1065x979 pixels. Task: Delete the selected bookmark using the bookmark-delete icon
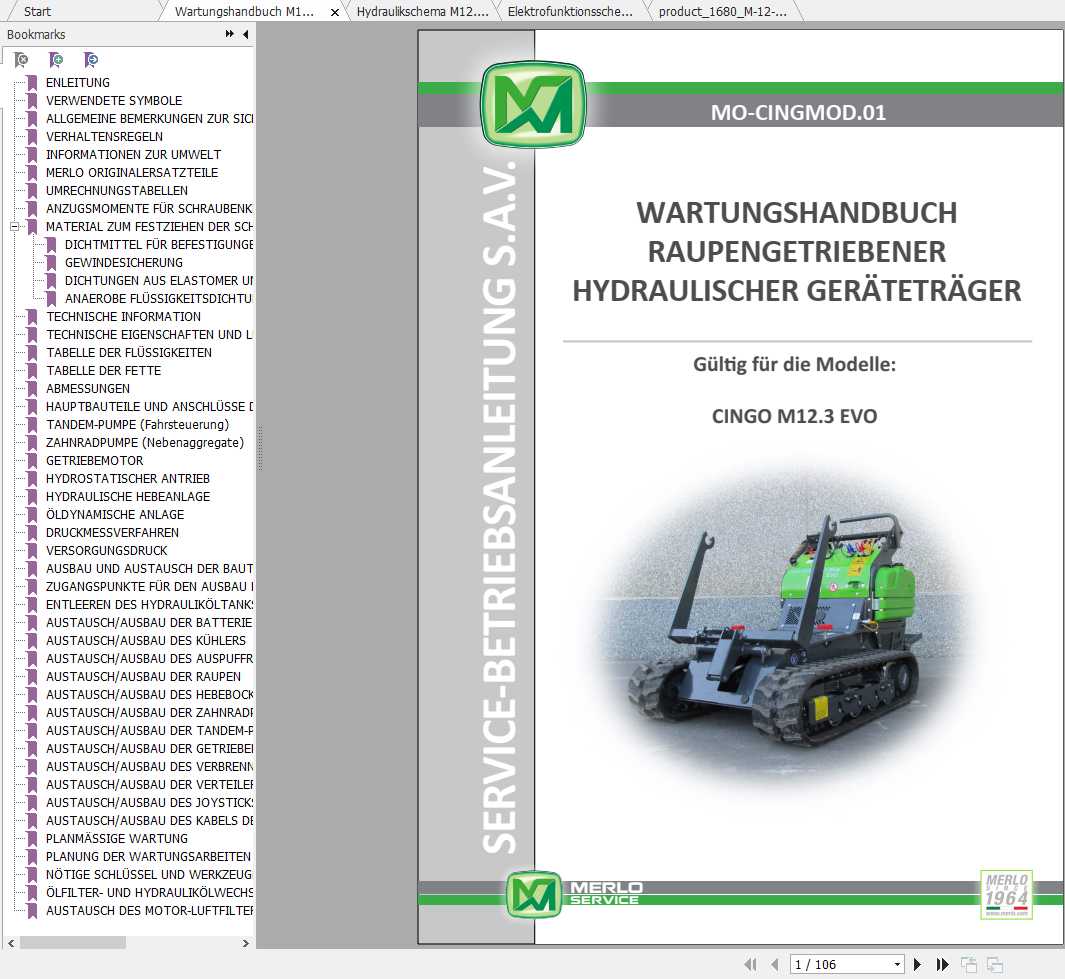coord(22,60)
